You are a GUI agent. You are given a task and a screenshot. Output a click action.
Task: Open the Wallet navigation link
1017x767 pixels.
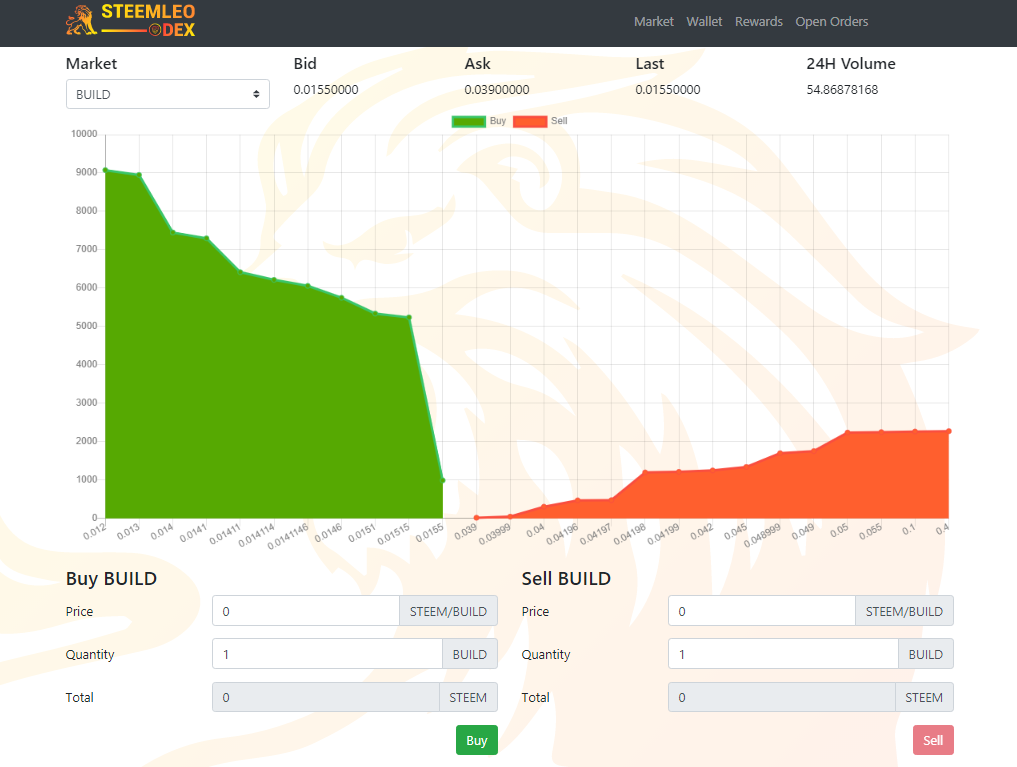[x=704, y=21]
